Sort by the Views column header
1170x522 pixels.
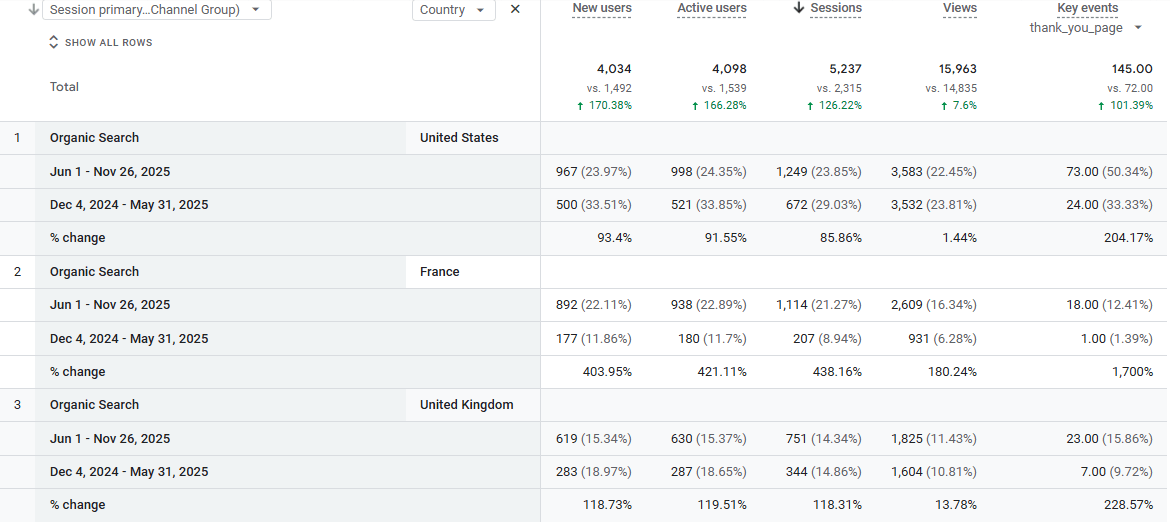point(959,8)
